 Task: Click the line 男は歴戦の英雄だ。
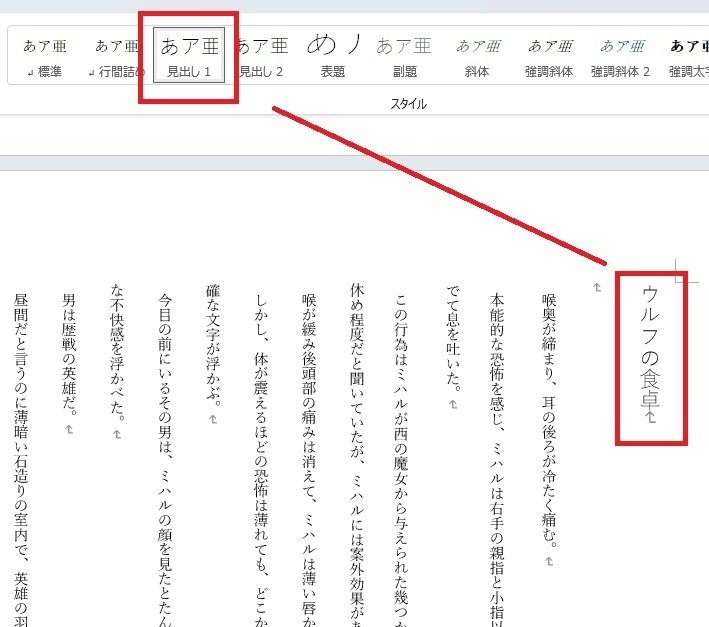(x=69, y=355)
